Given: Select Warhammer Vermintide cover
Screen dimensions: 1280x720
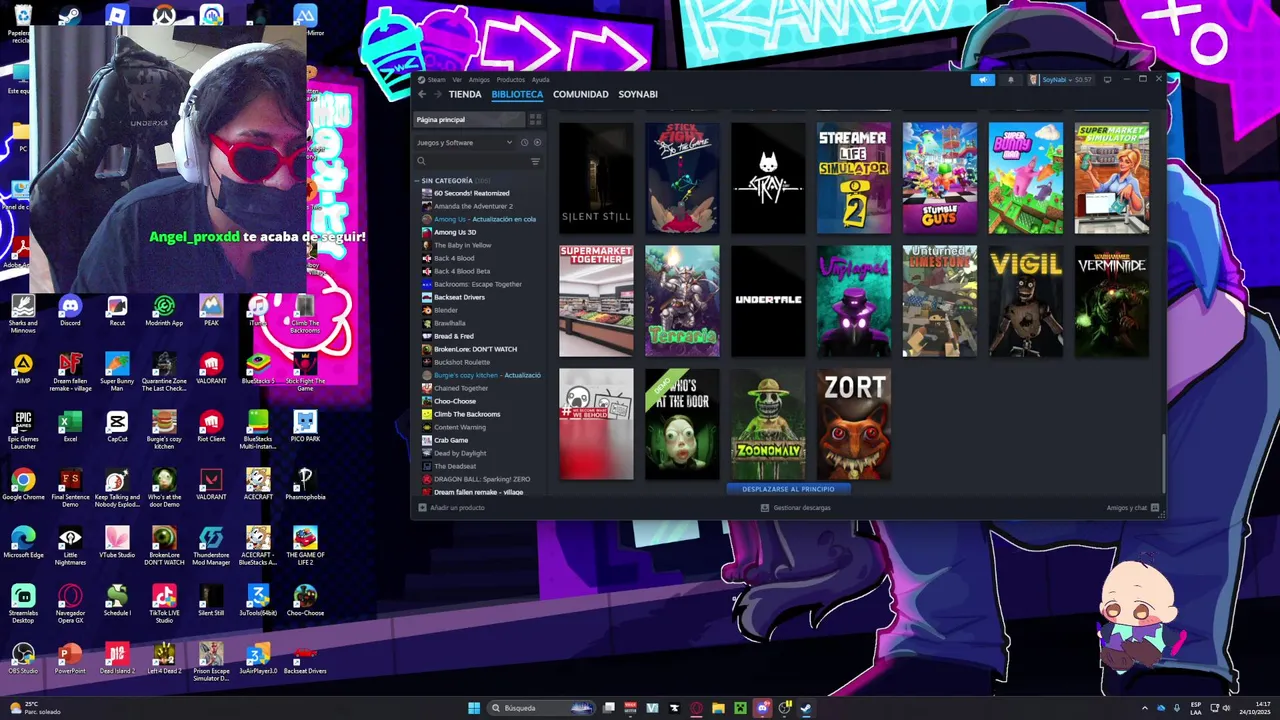Looking at the screenshot, I should 1112,301.
